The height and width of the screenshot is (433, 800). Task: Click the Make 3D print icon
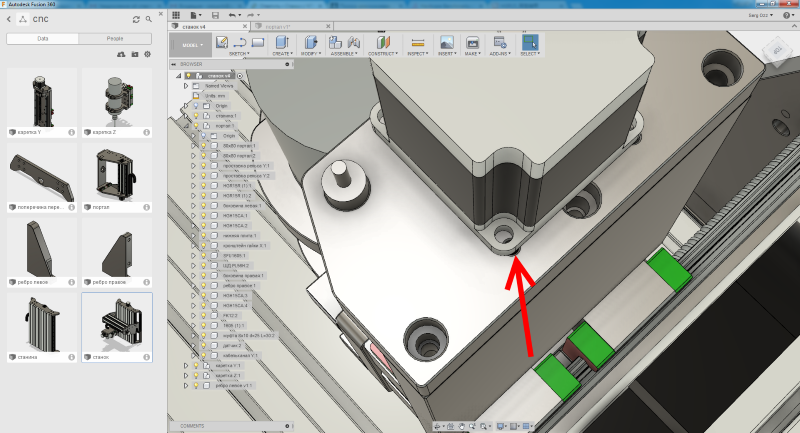472,42
